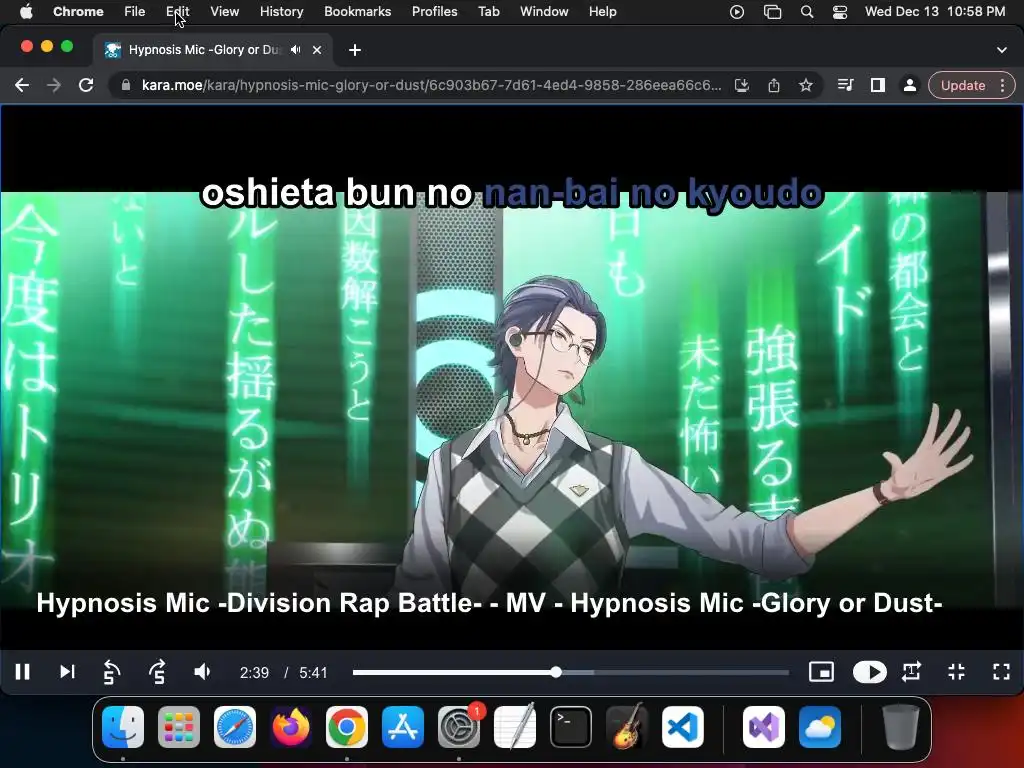1024x768 pixels.
Task: Click the video title overlay text
Action: (x=489, y=603)
